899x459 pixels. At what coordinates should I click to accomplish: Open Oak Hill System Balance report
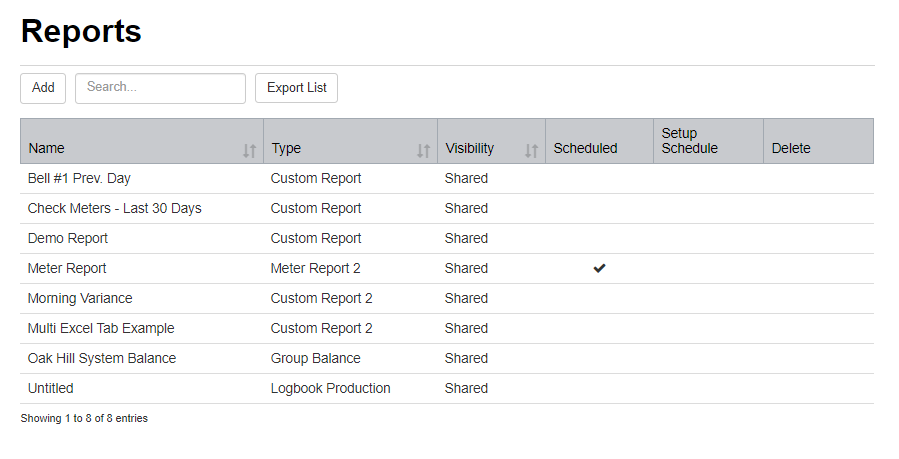[x=102, y=358]
